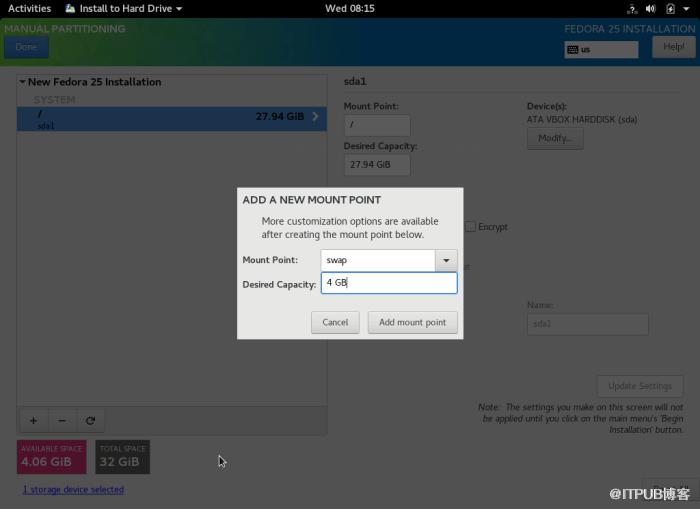Open the clock Wed 08:15 menu
Viewport: 700px width, 509px height.
click(350, 8)
